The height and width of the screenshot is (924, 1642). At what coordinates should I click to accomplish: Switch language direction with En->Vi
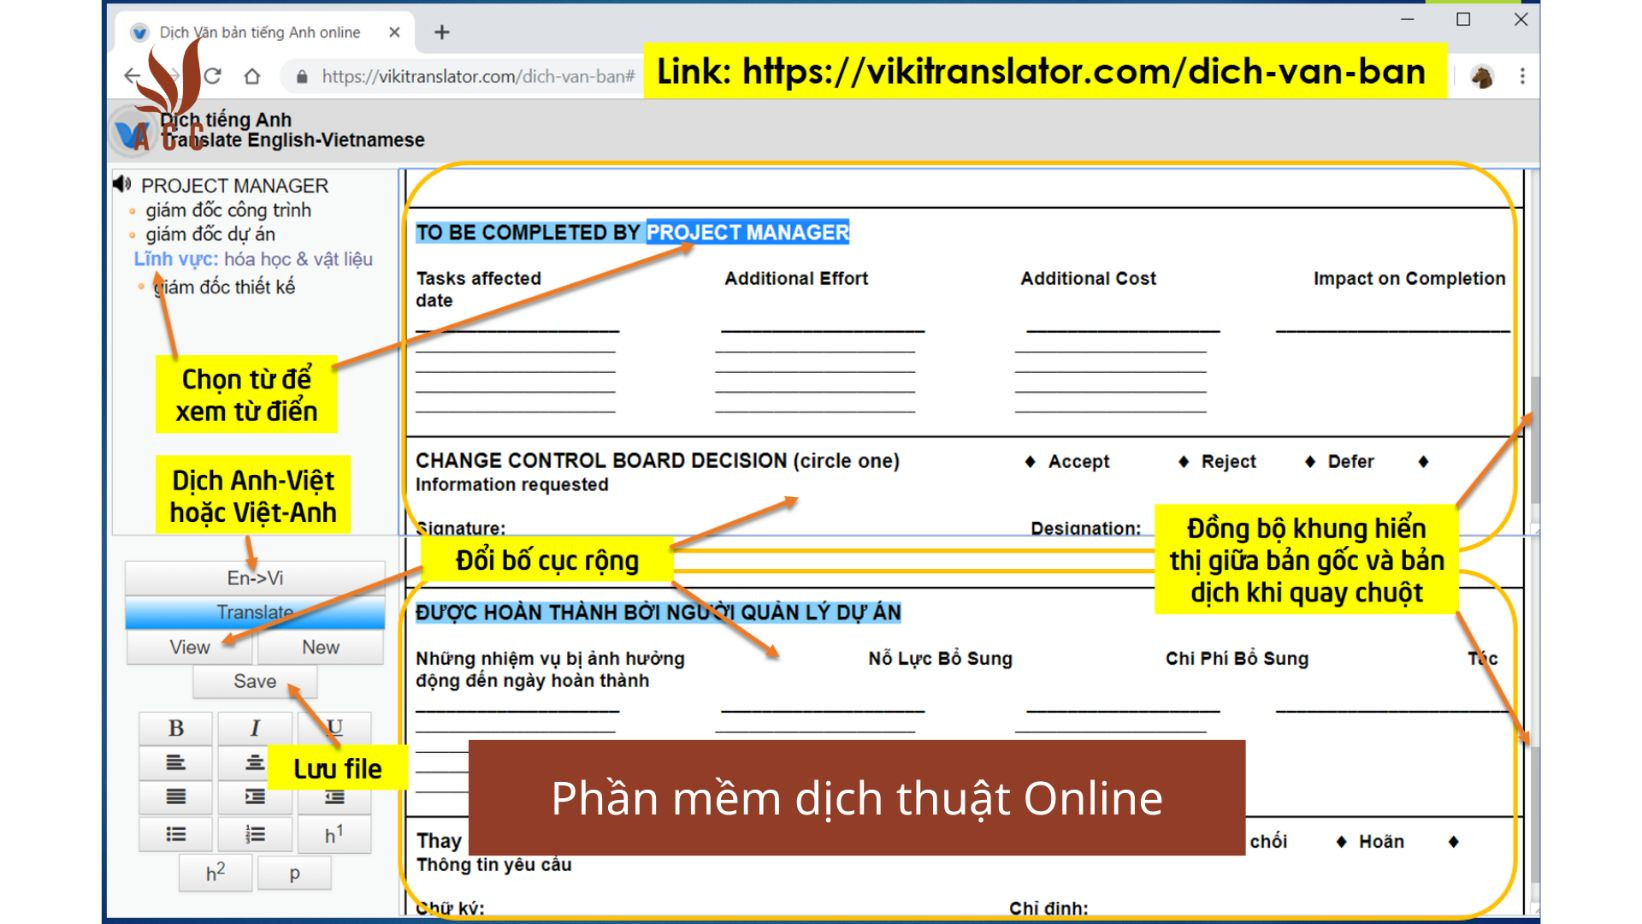tap(255, 578)
